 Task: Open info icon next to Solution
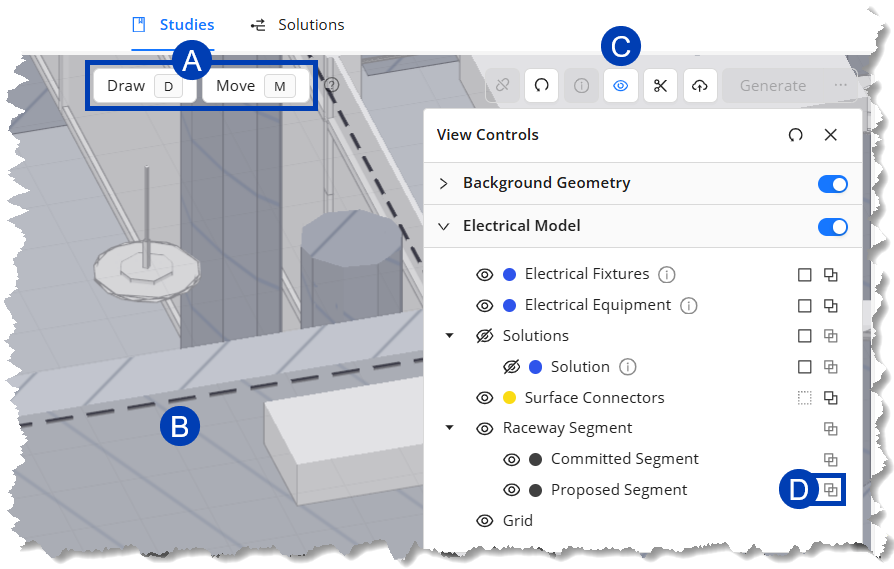coord(628,367)
